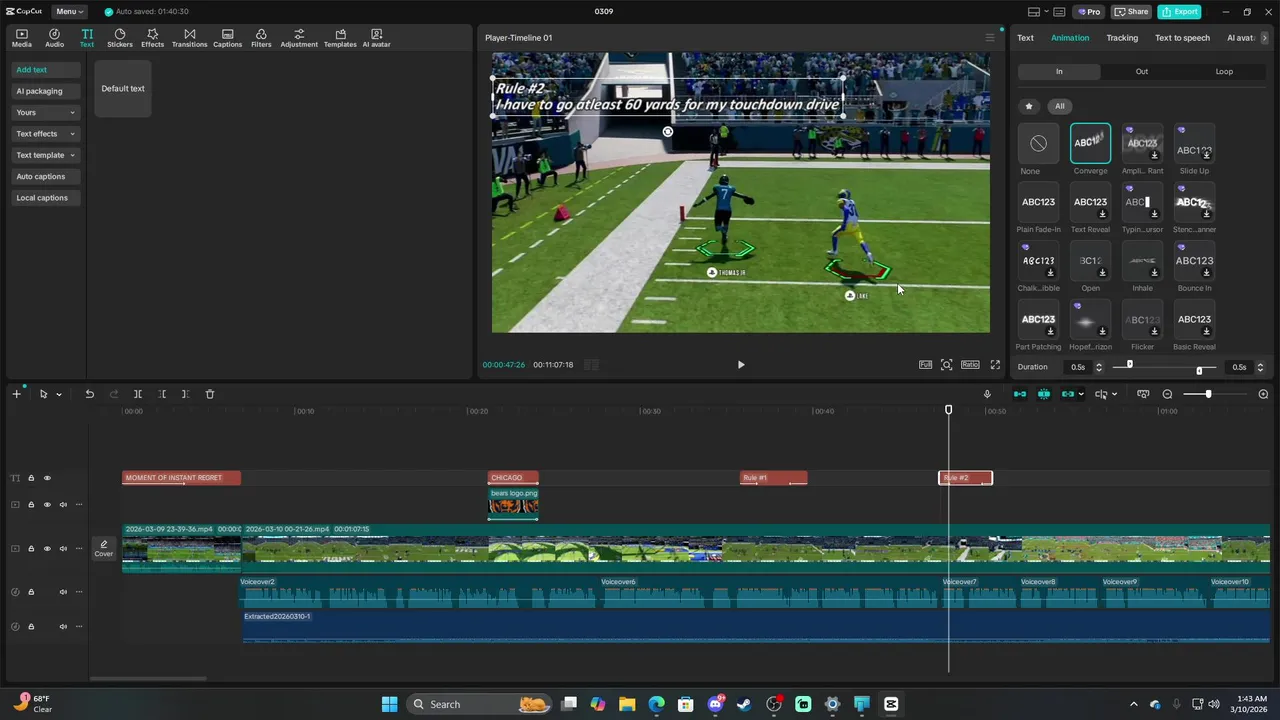Mute the Extracted audio track

pyautogui.click(x=63, y=626)
